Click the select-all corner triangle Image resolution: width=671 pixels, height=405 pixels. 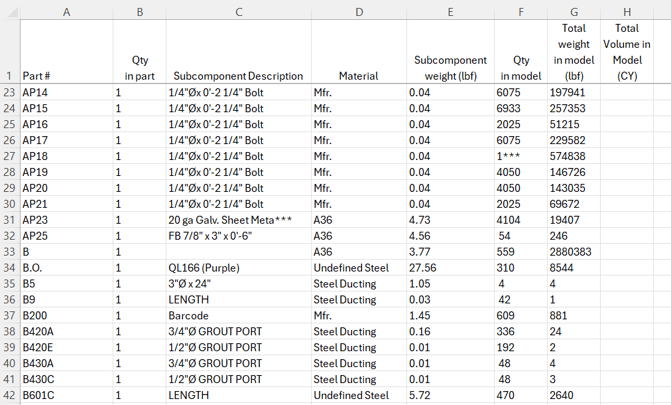[x=10, y=12]
